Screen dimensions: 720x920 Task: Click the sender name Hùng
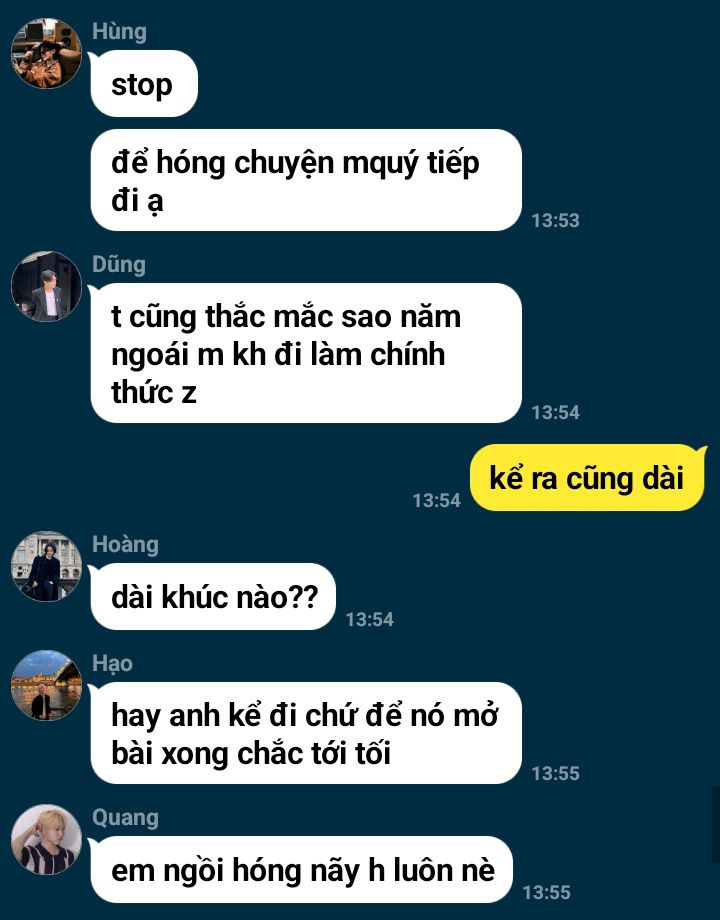click(x=119, y=31)
